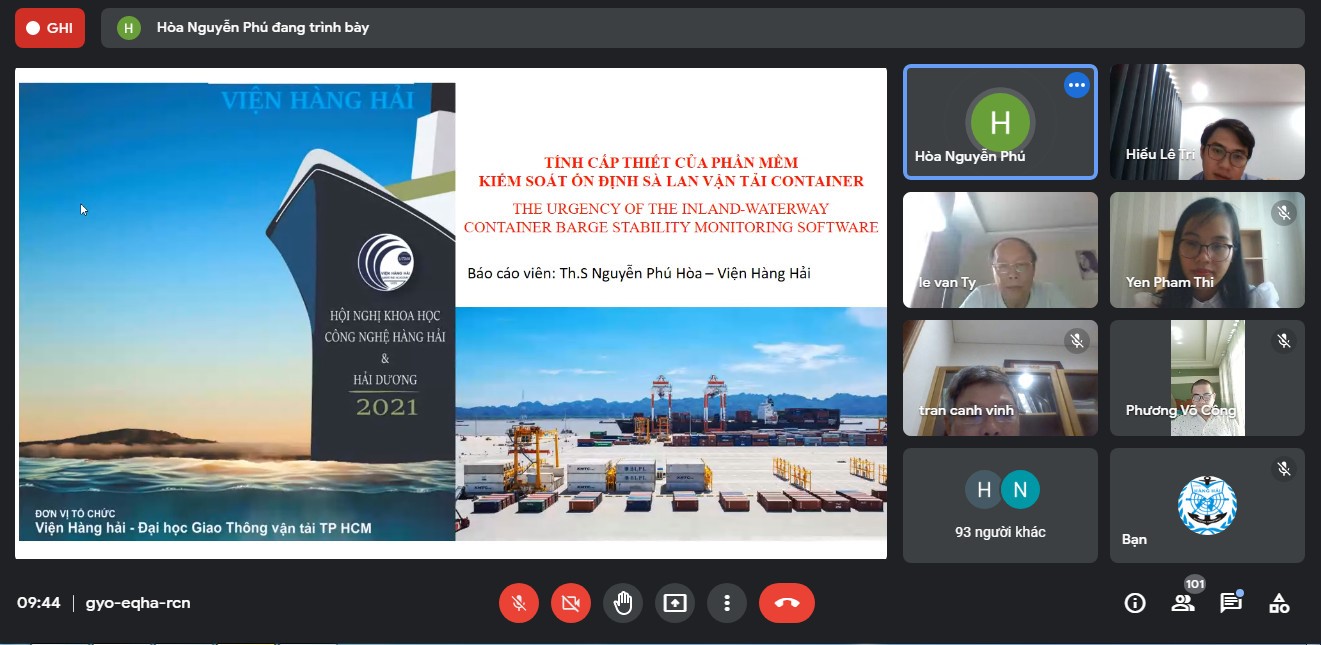Open meeting details info icon
Image resolution: width=1321 pixels, height=645 pixels.
[1135, 603]
